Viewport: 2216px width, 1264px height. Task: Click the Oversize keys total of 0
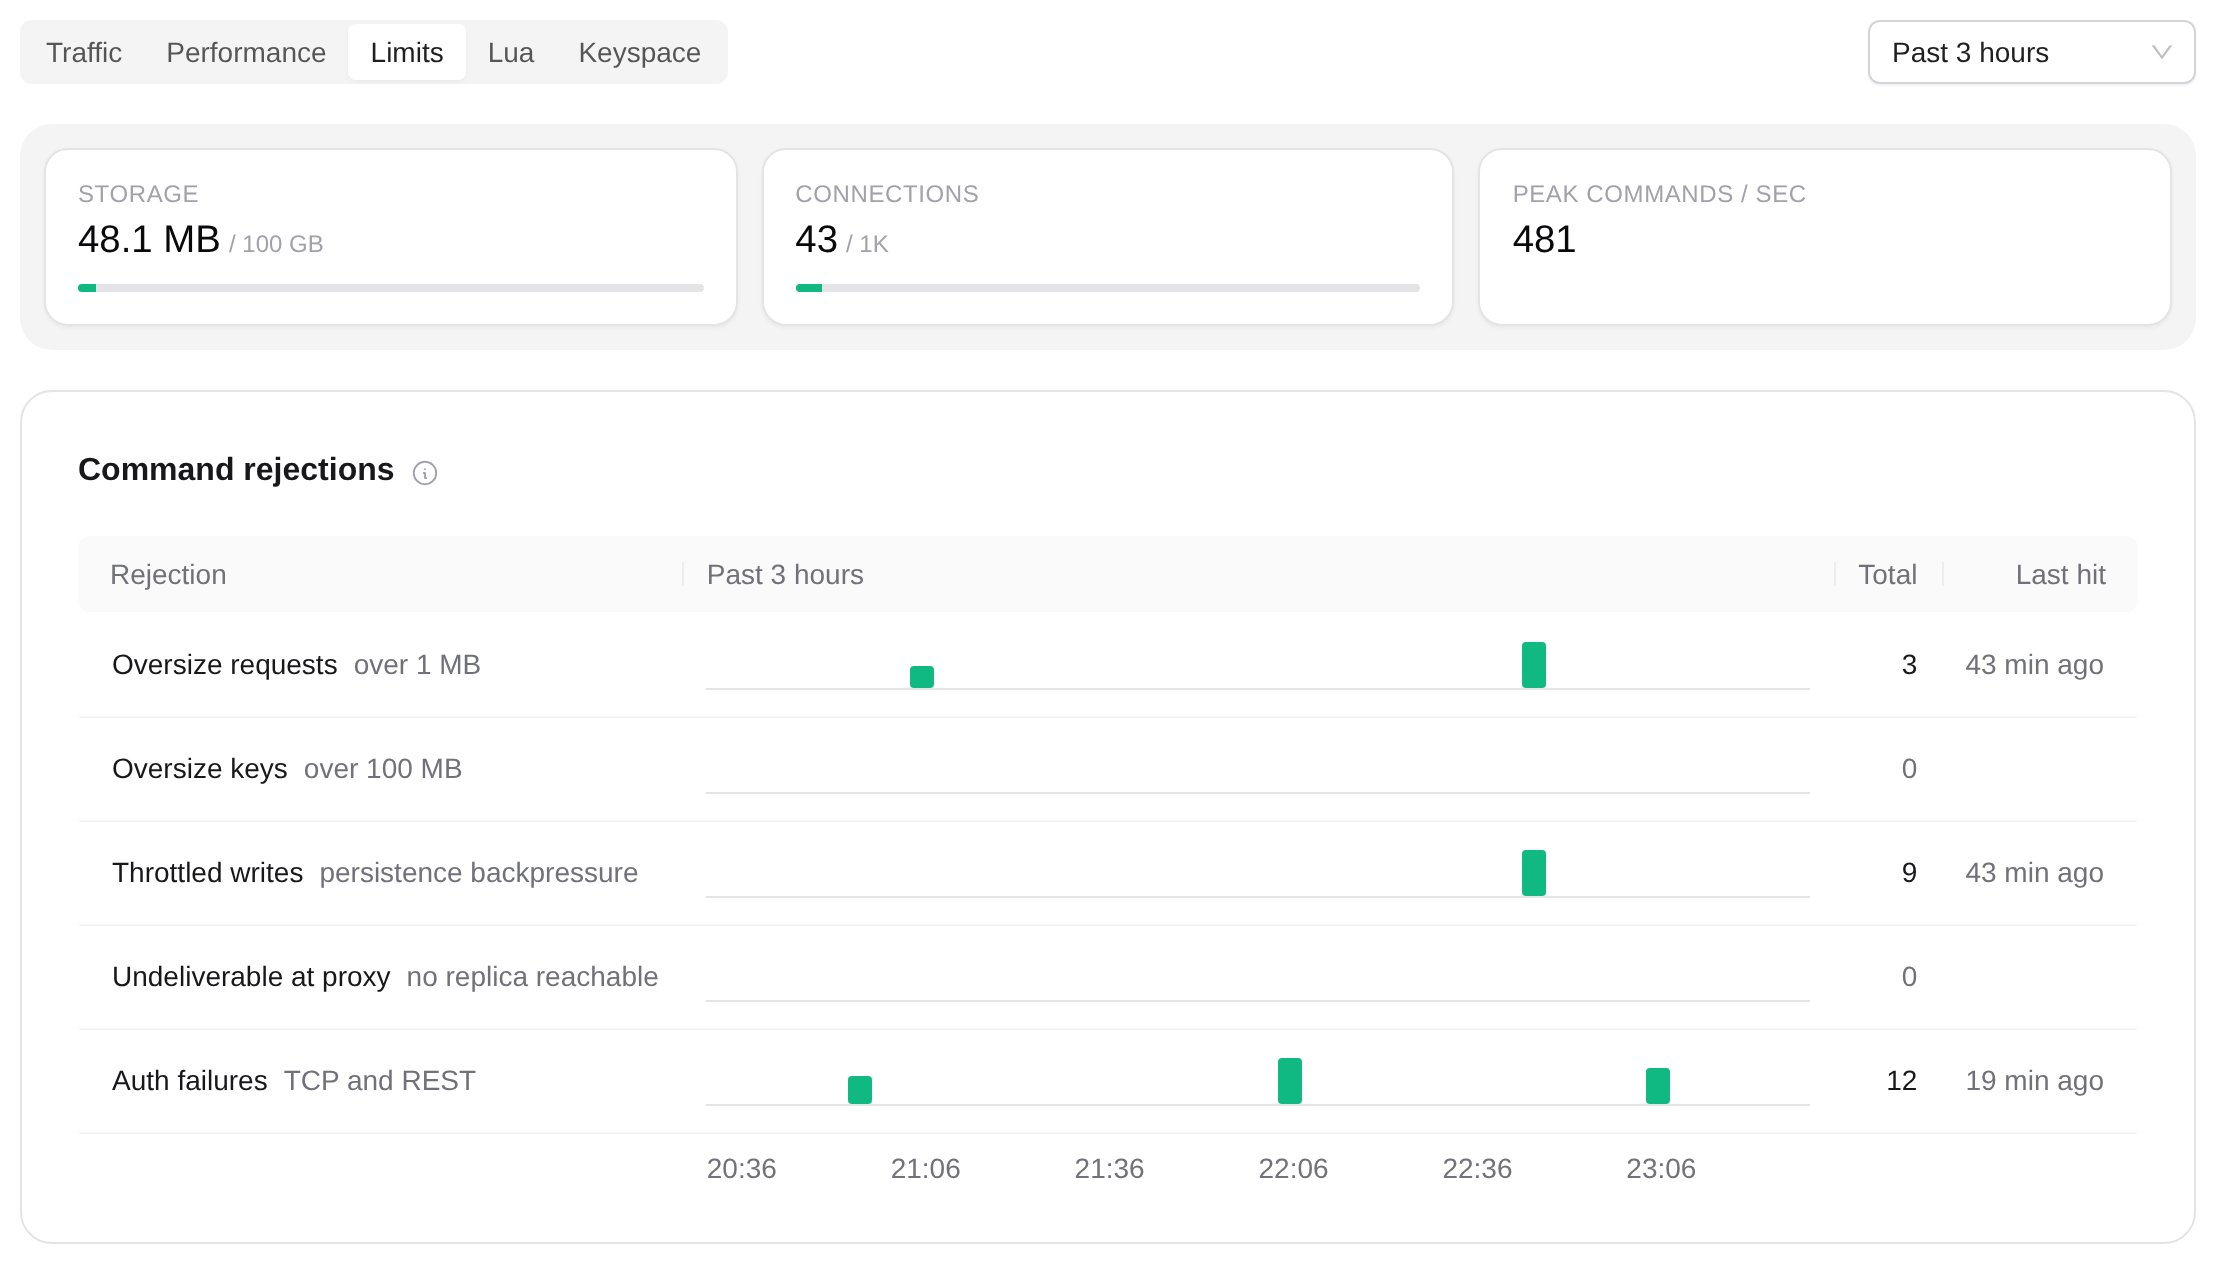click(x=1909, y=769)
